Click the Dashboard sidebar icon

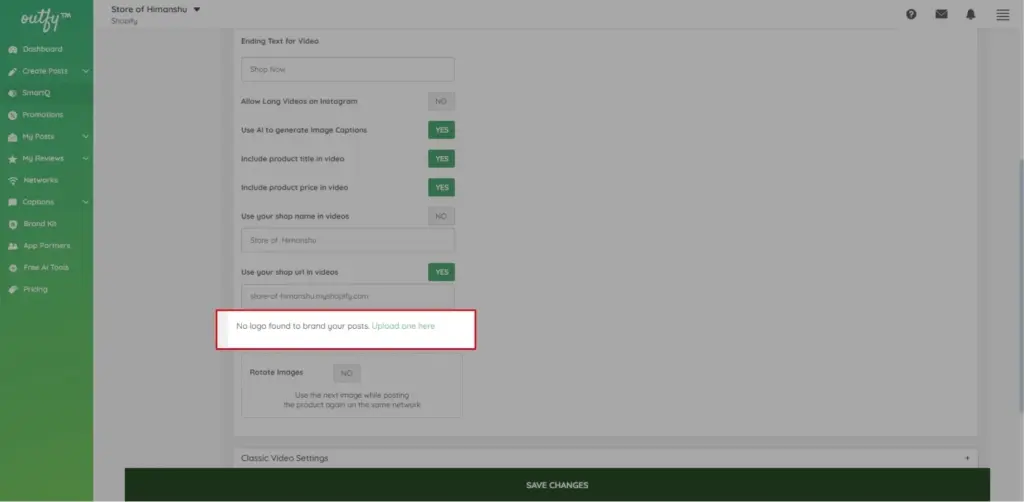tap(12, 49)
